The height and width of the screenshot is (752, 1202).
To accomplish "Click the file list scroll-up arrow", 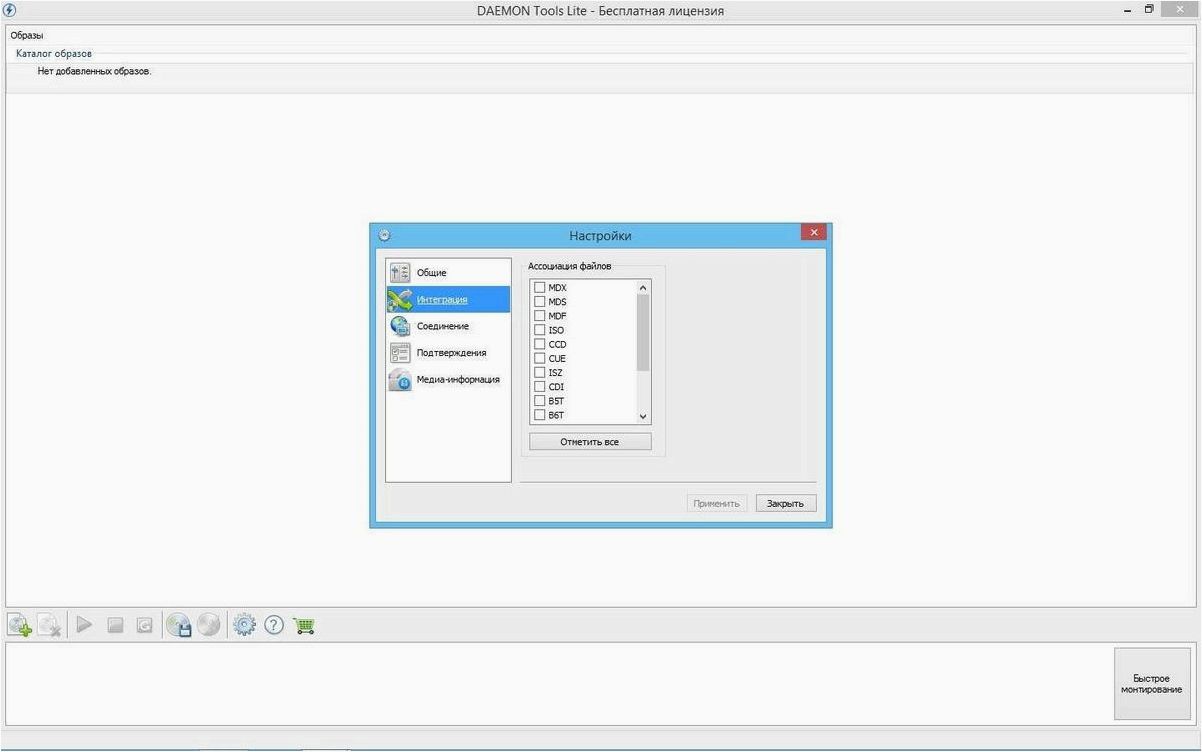I will pyautogui.click(x=643, y=288).
